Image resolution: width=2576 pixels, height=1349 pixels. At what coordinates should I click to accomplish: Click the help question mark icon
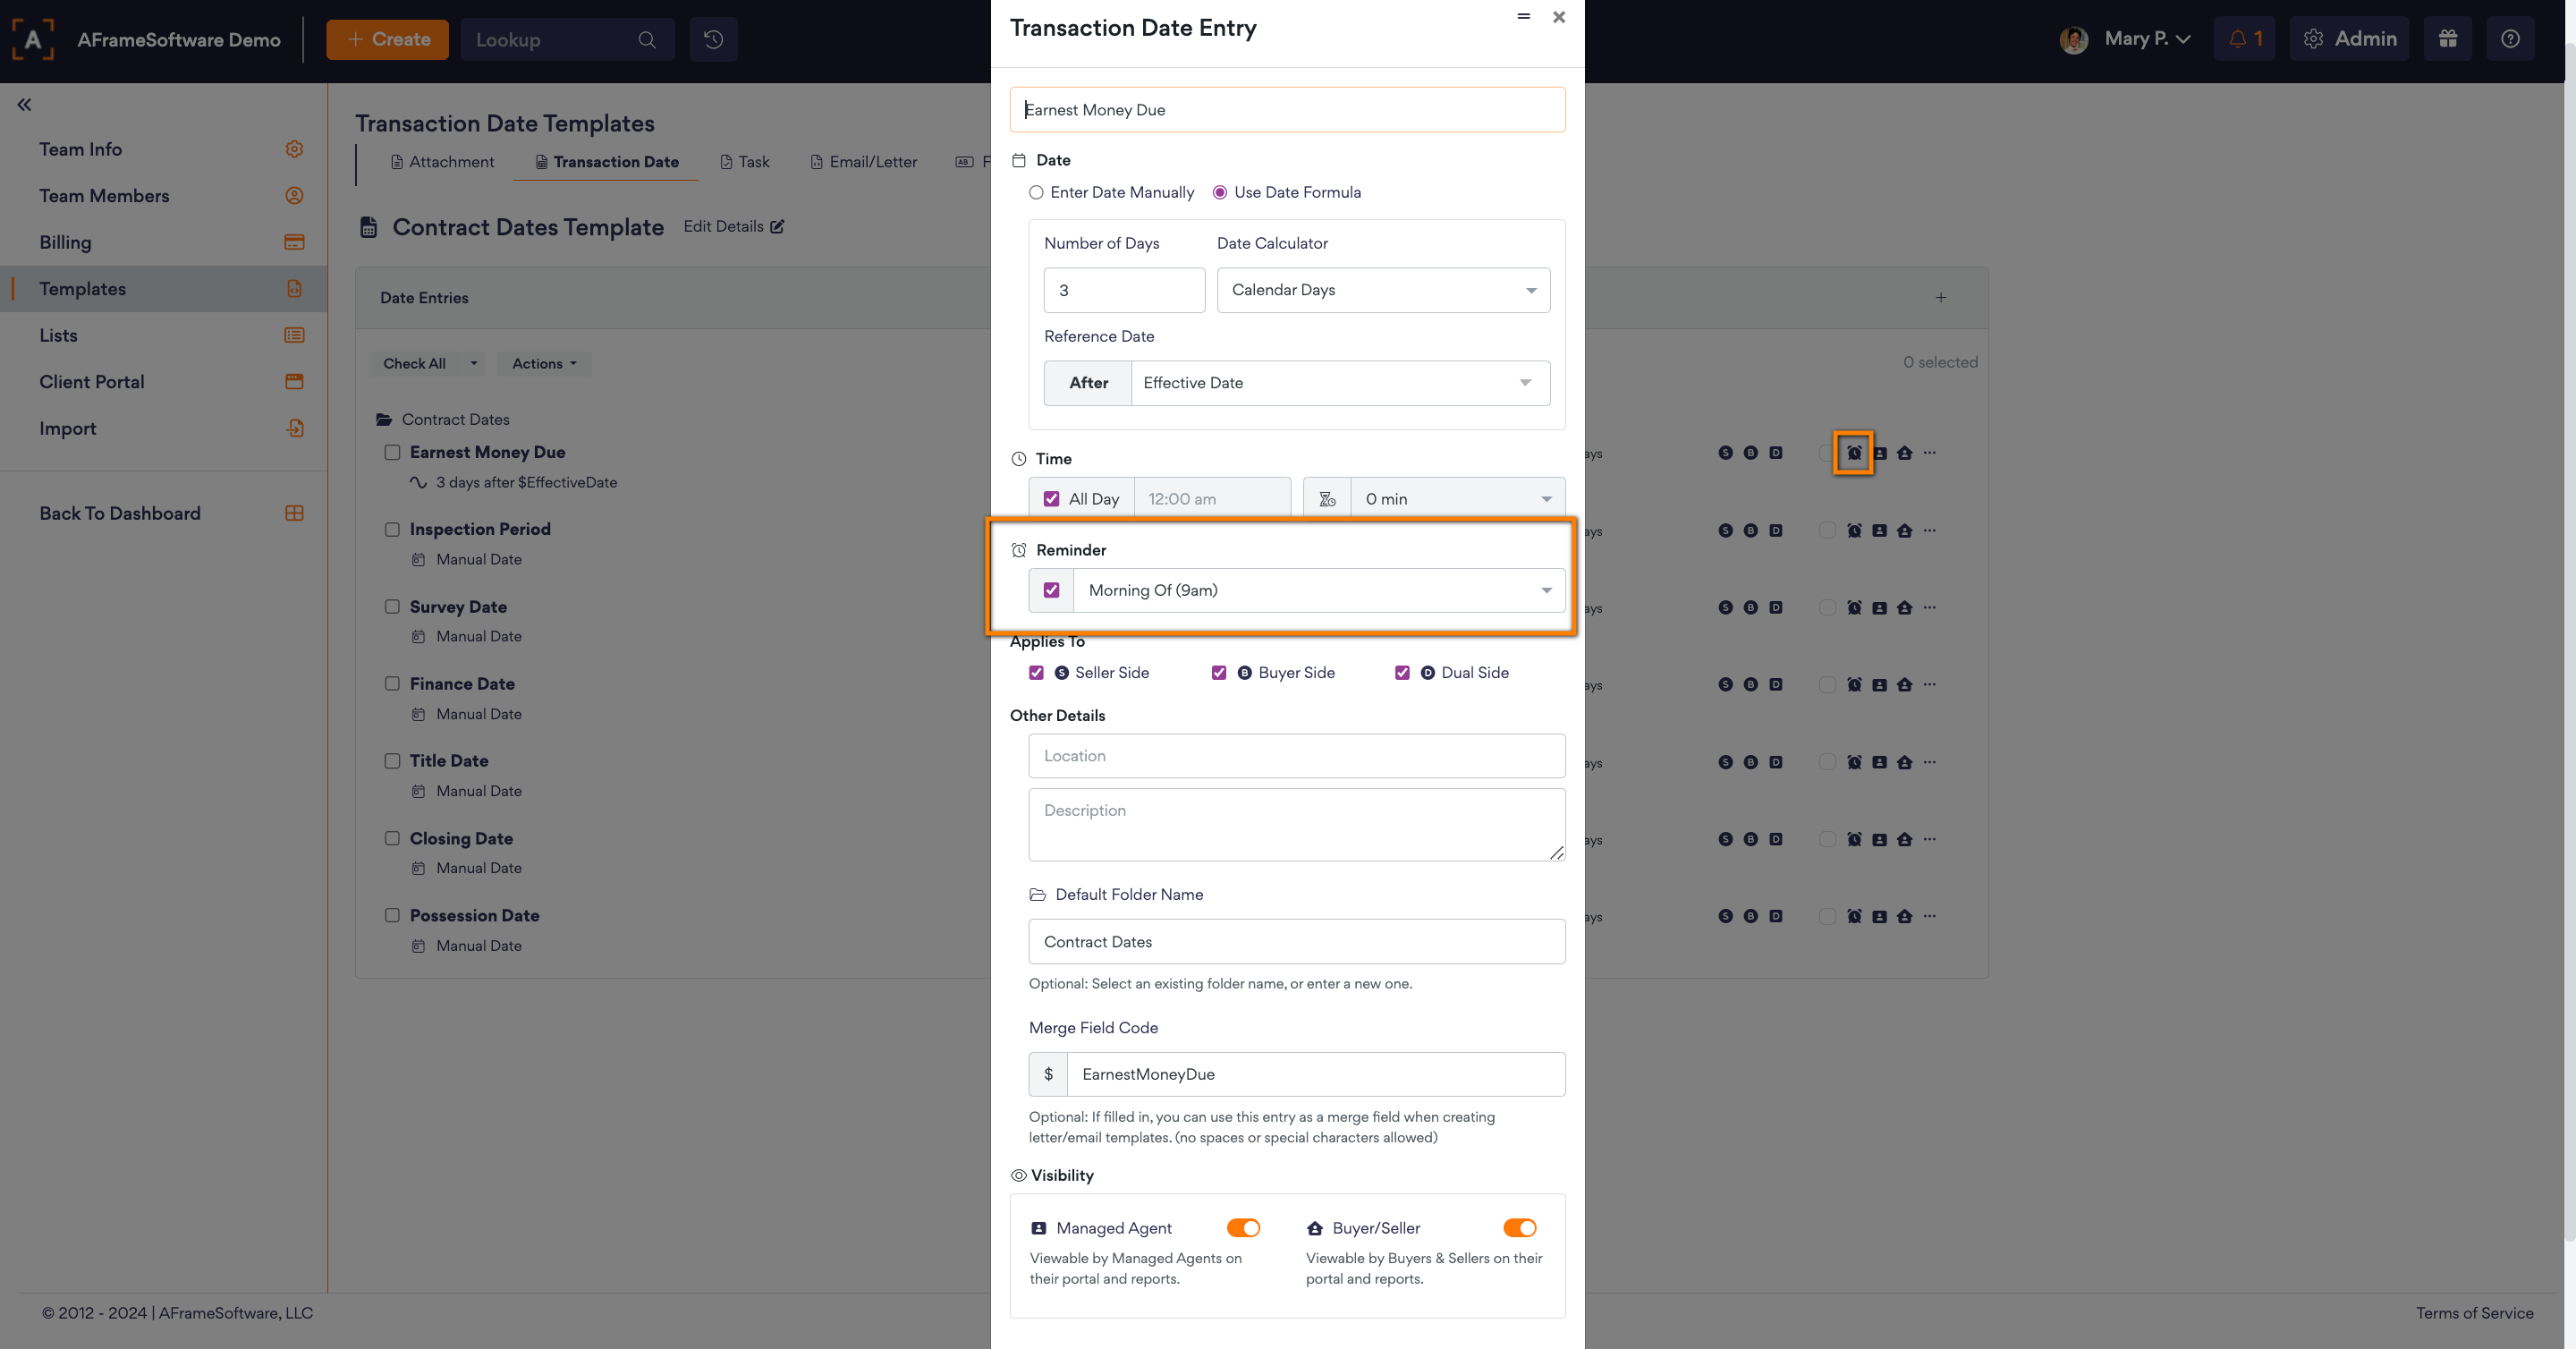click(x=2510, y=39)
